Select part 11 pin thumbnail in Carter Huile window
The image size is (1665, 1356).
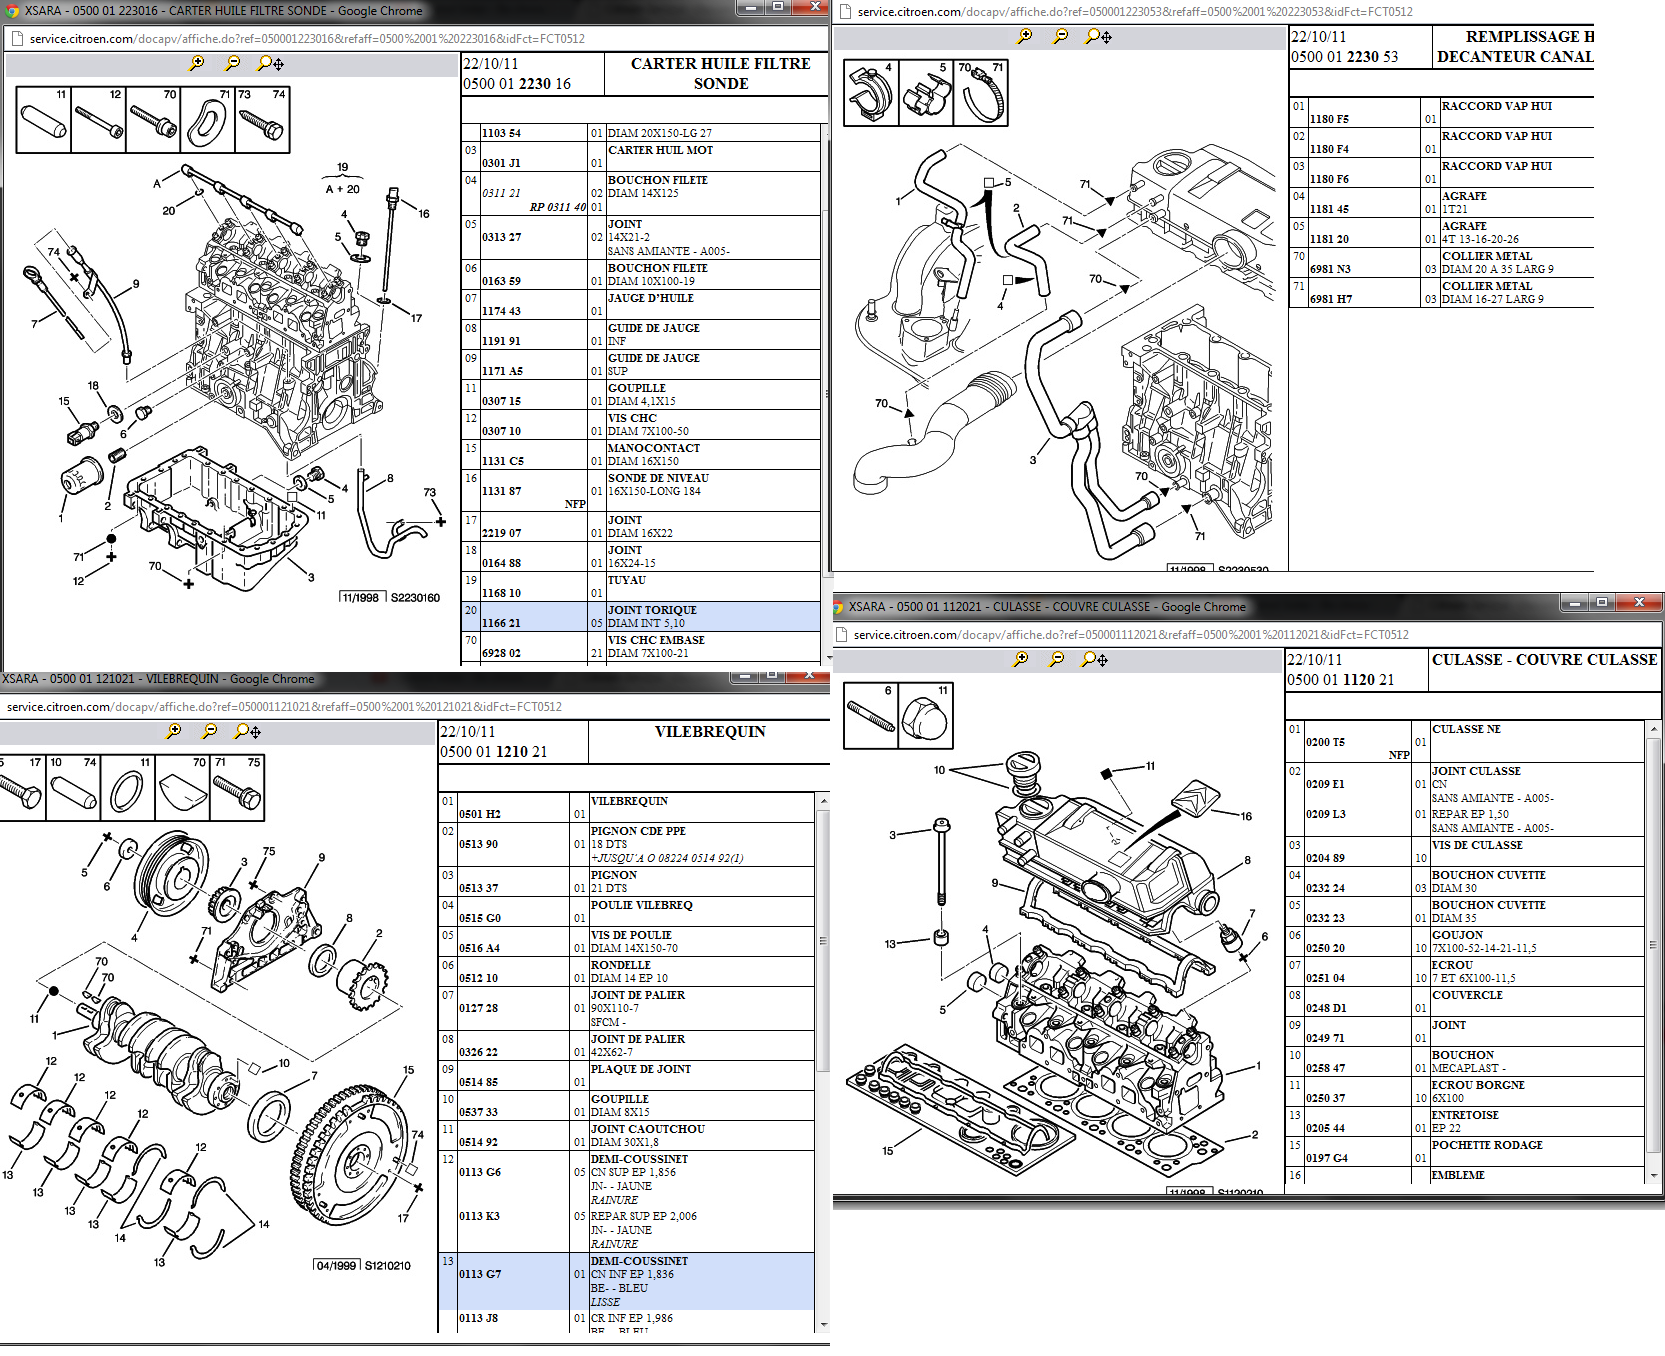click(x=44, y=120)
